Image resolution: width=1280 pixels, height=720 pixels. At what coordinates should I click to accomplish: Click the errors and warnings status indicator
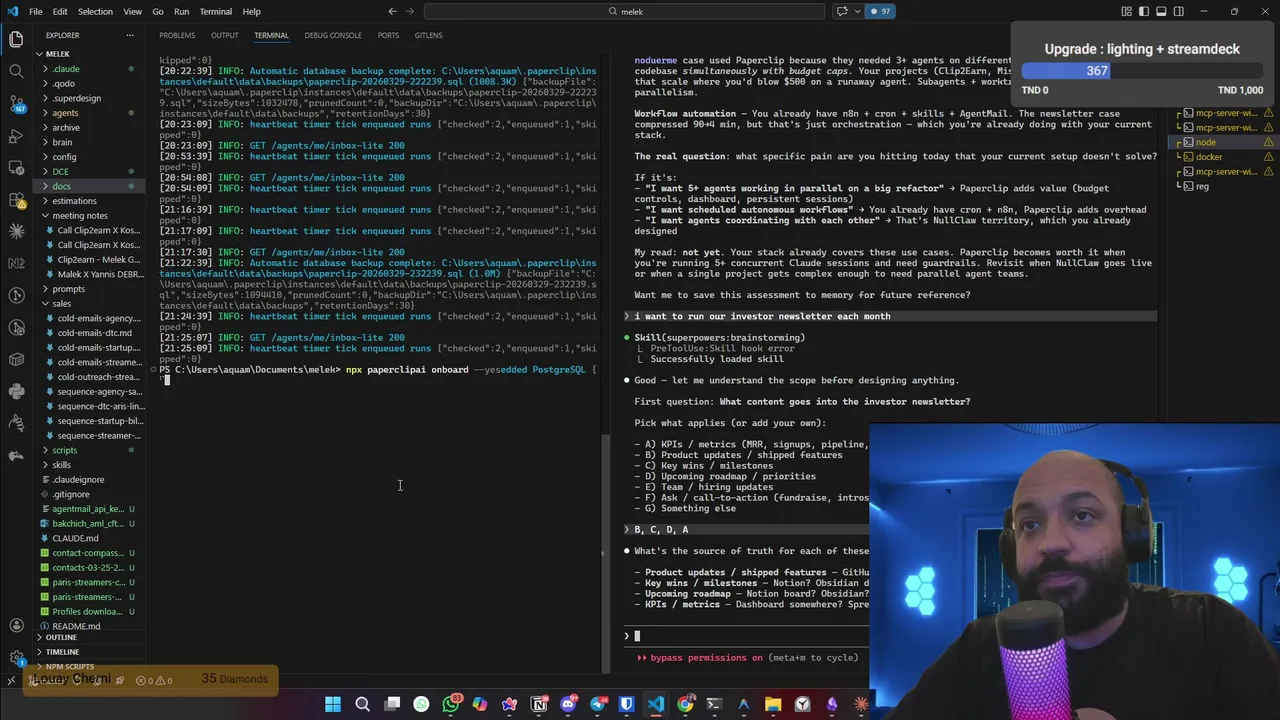[x=154, y=680]
